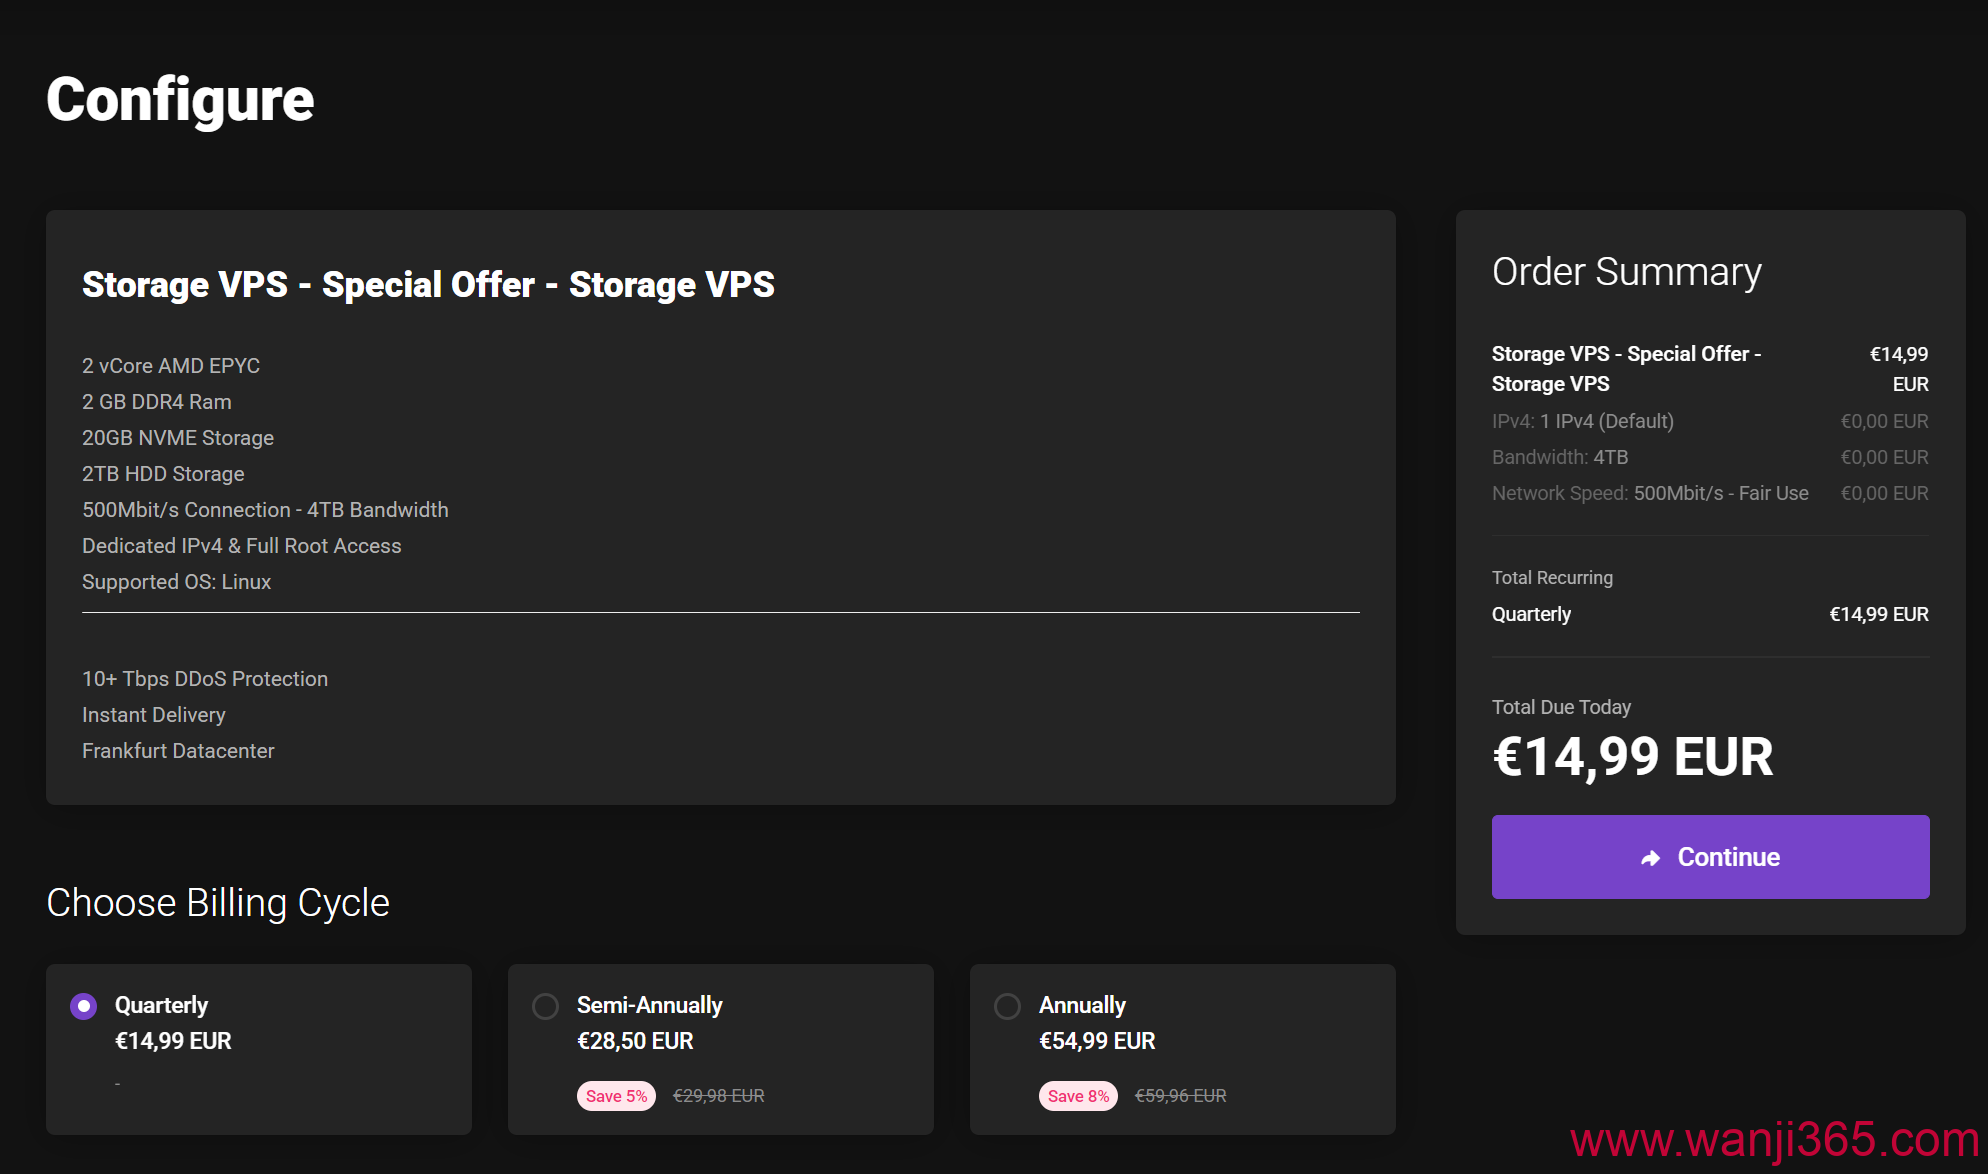Click the Save 8% badge
Screen dimensions: 1988x1174
(1078, 1096)
